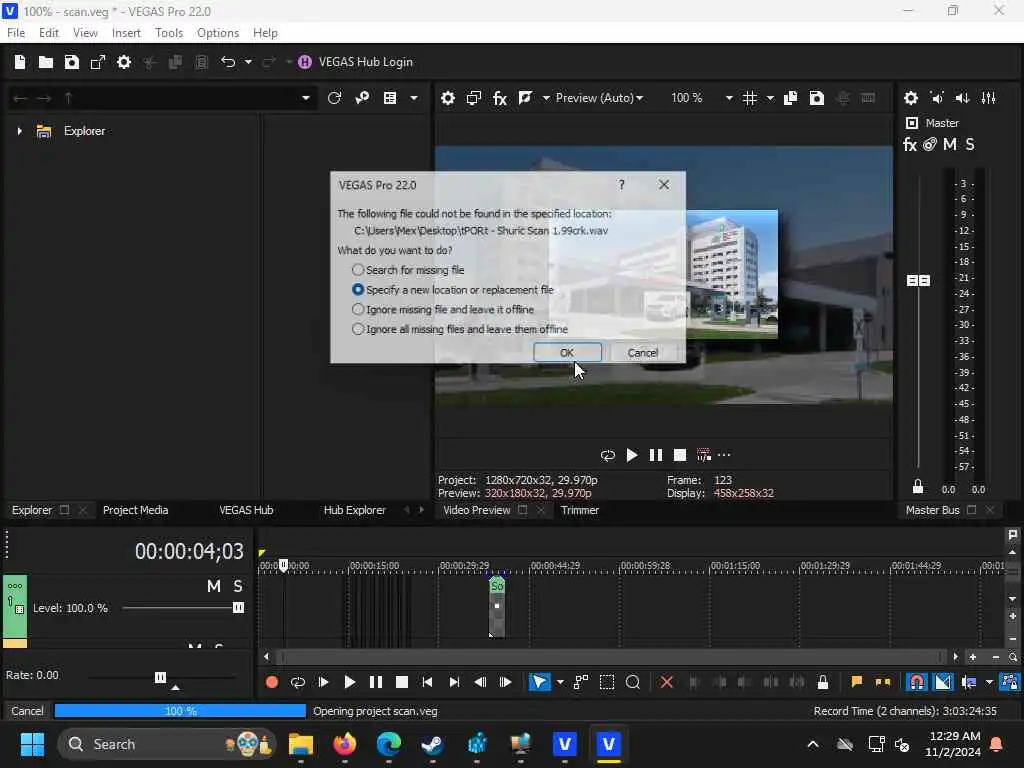Toggle loop playback in video preview
The image size is (1024, 768).
pos(608,455)
